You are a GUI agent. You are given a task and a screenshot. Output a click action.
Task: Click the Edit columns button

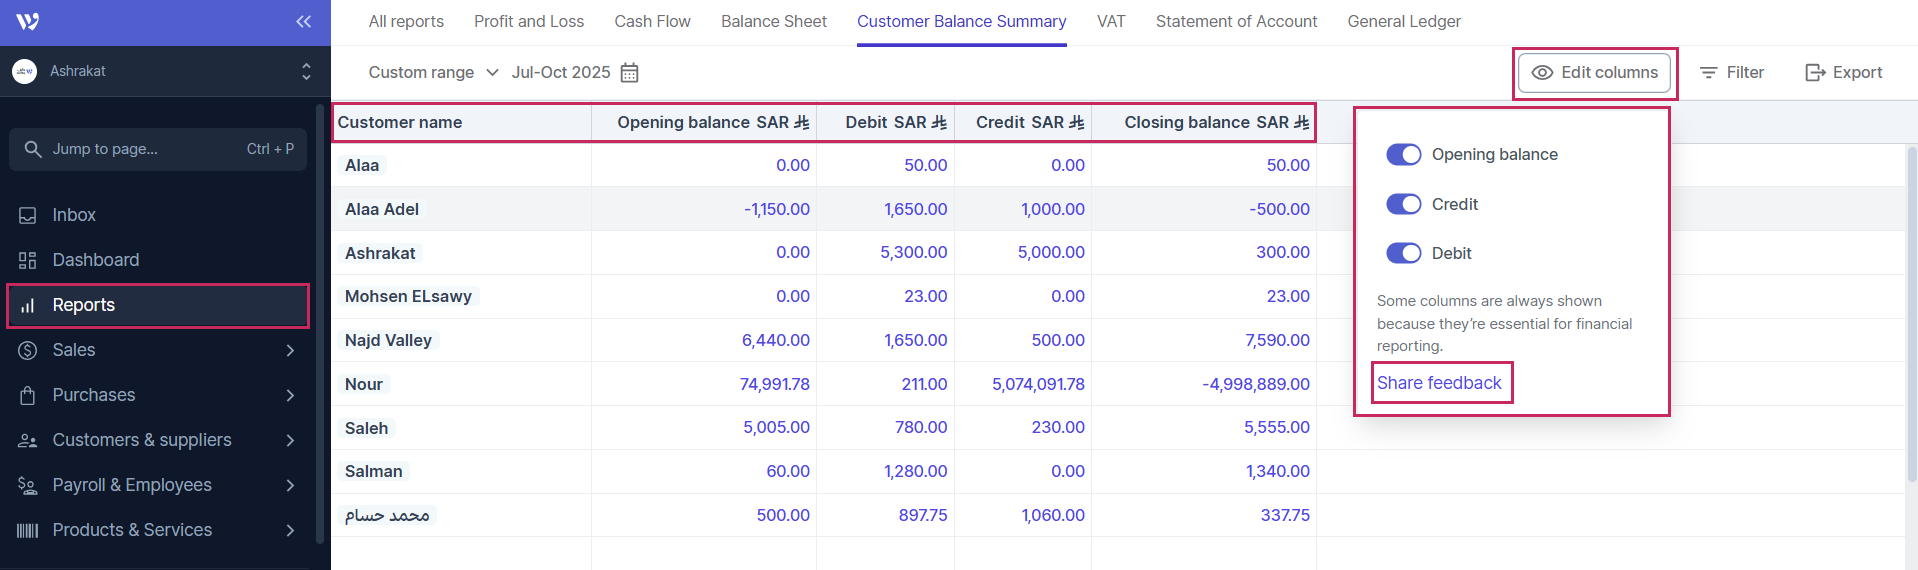[1594, 73]
